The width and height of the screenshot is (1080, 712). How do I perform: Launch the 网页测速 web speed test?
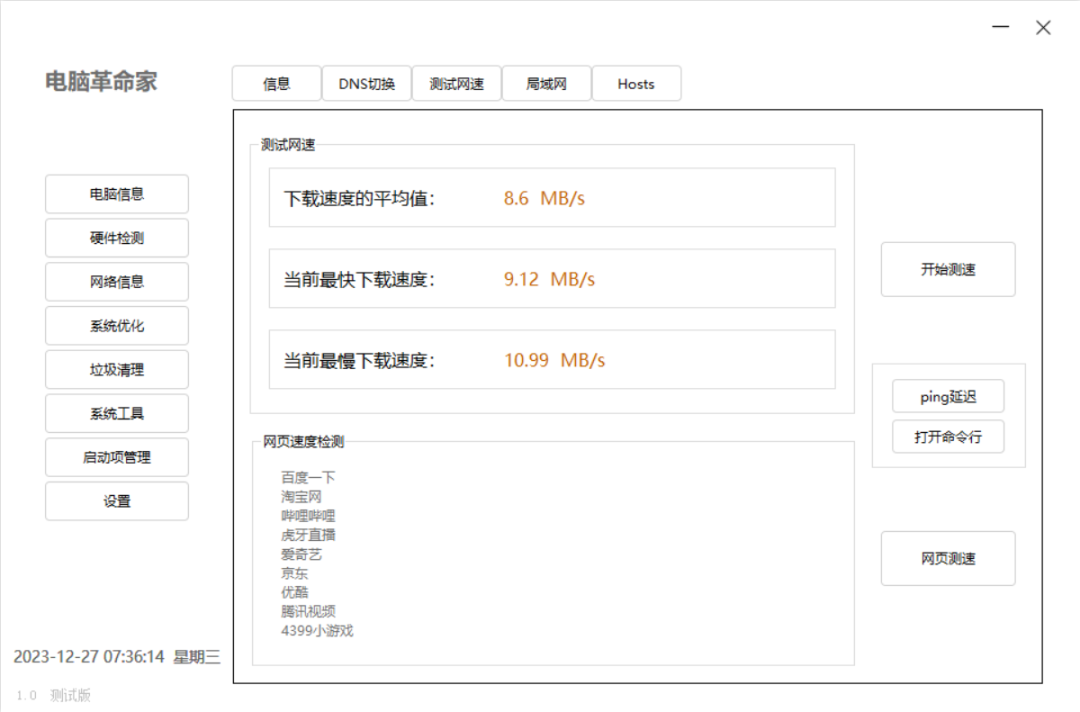point(948,559)
